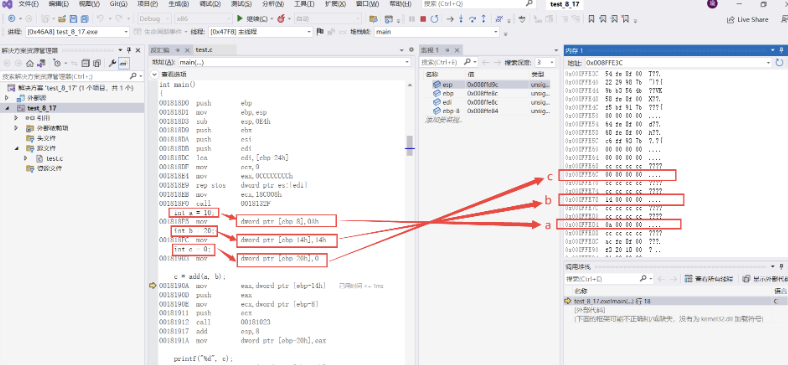Click the Switch Views icon in Solution Explorer
The image size is (788, 365).
point(41,63)
